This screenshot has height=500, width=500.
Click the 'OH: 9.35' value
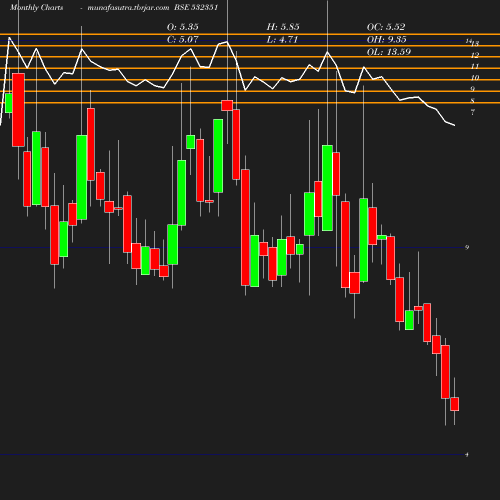pyautogui.click(x=387, y=39)
